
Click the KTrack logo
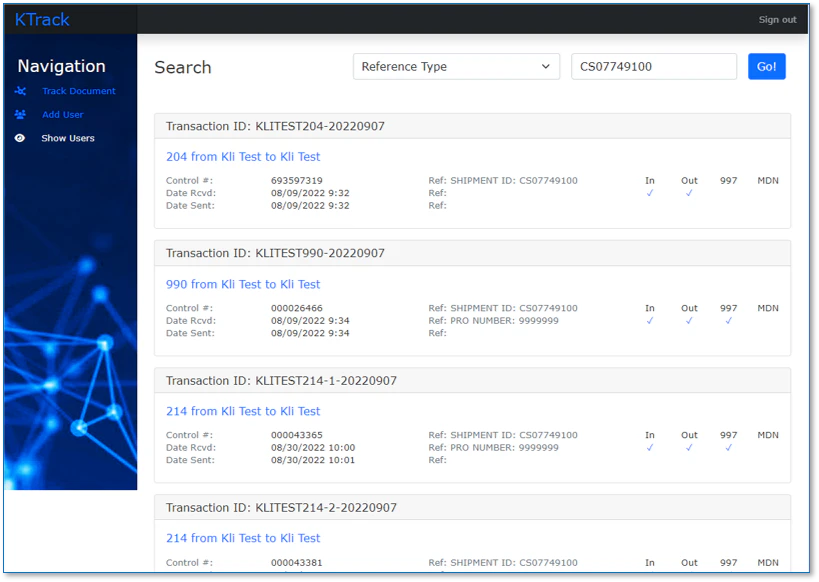tap(41, 18)
